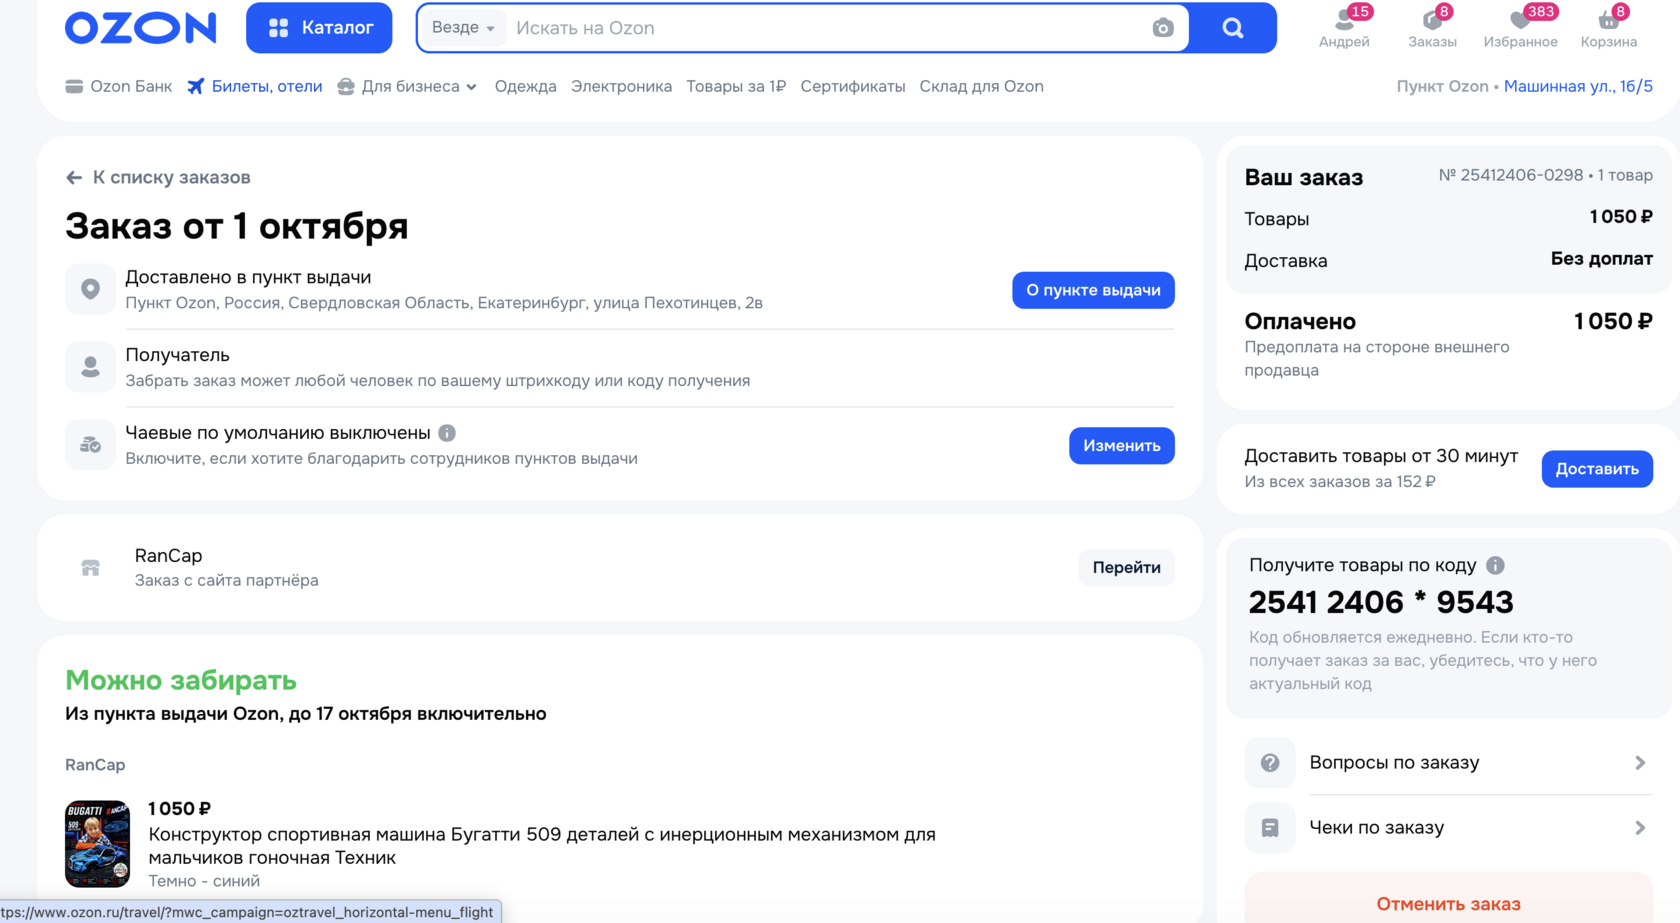Open Избранное favorites heart icon
The image size is (1680, 923).
pos(1520,28)
